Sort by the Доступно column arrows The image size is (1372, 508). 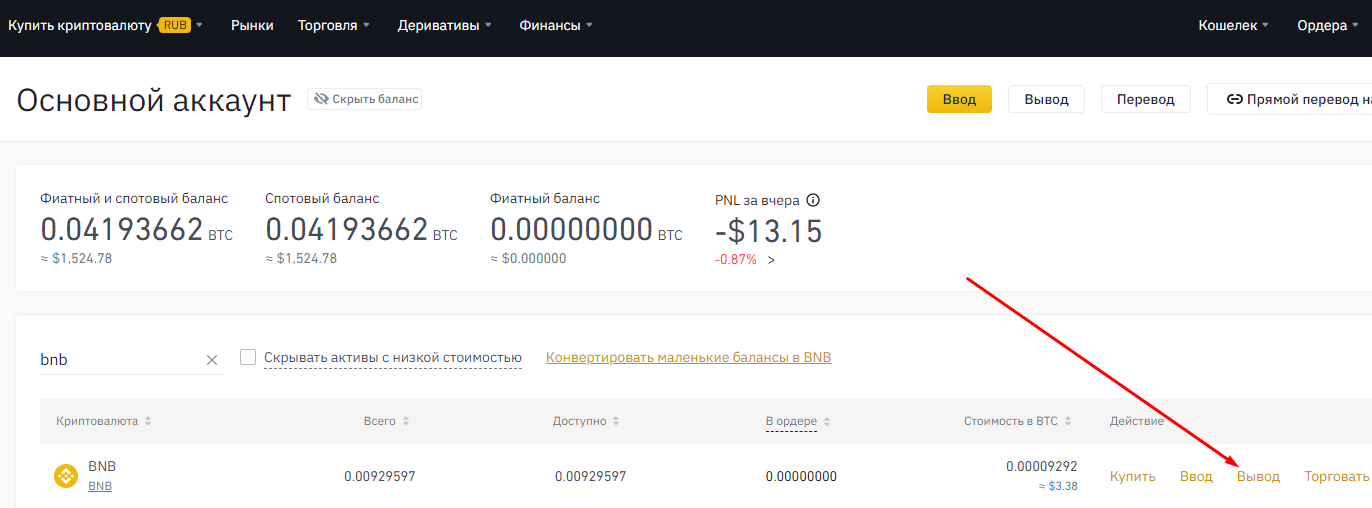pos(616,421)
